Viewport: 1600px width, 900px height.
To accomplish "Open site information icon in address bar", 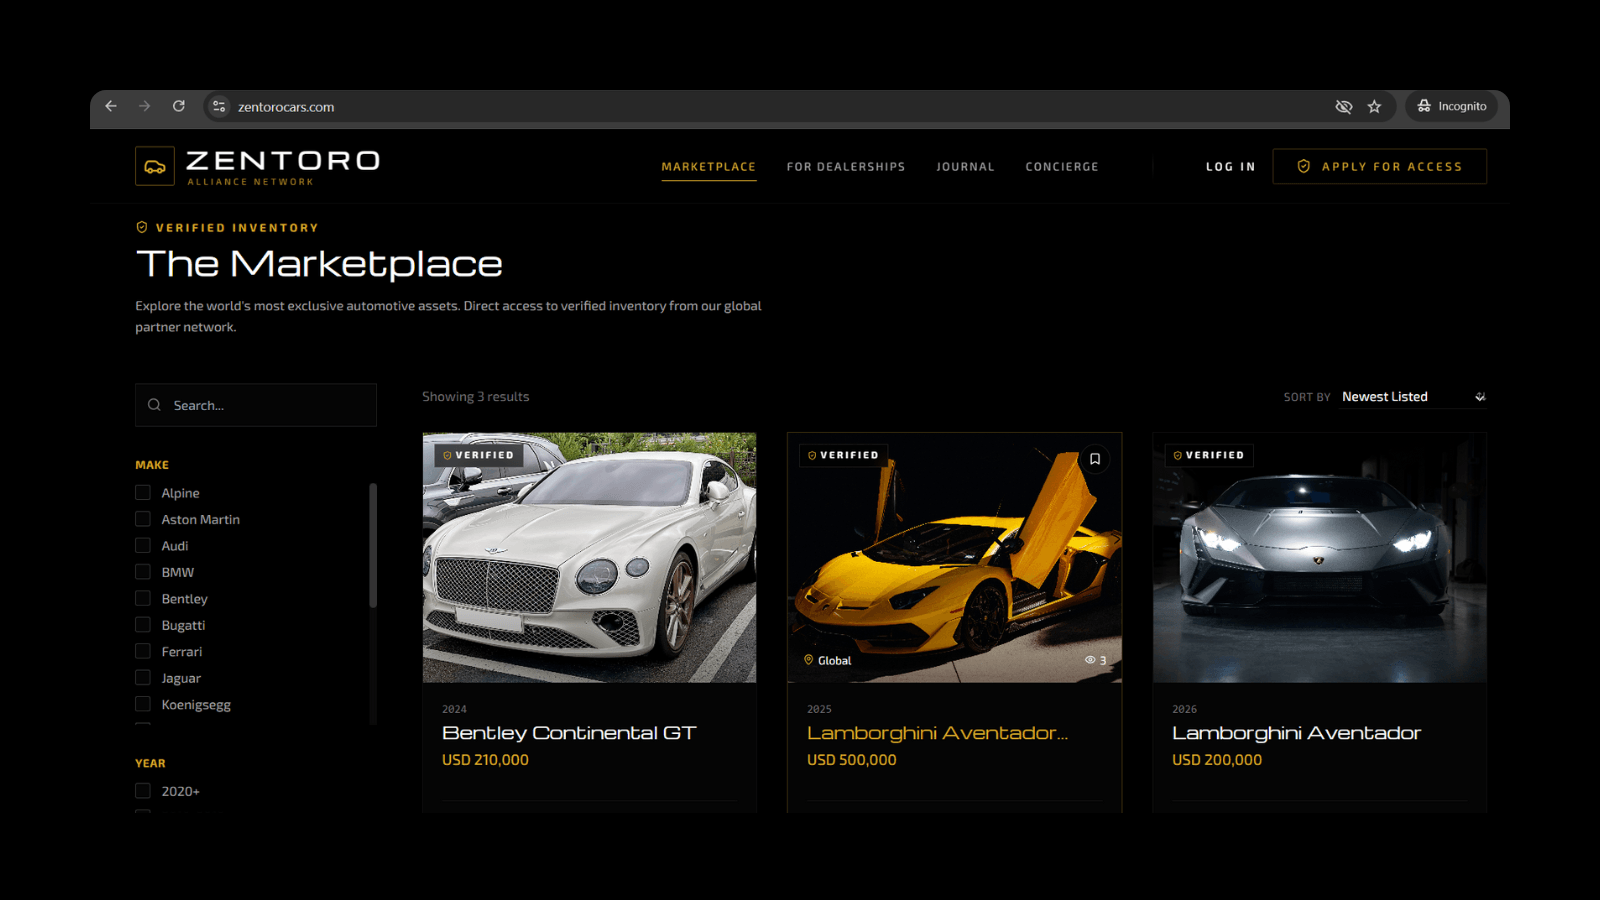I will tap(219, 106).
